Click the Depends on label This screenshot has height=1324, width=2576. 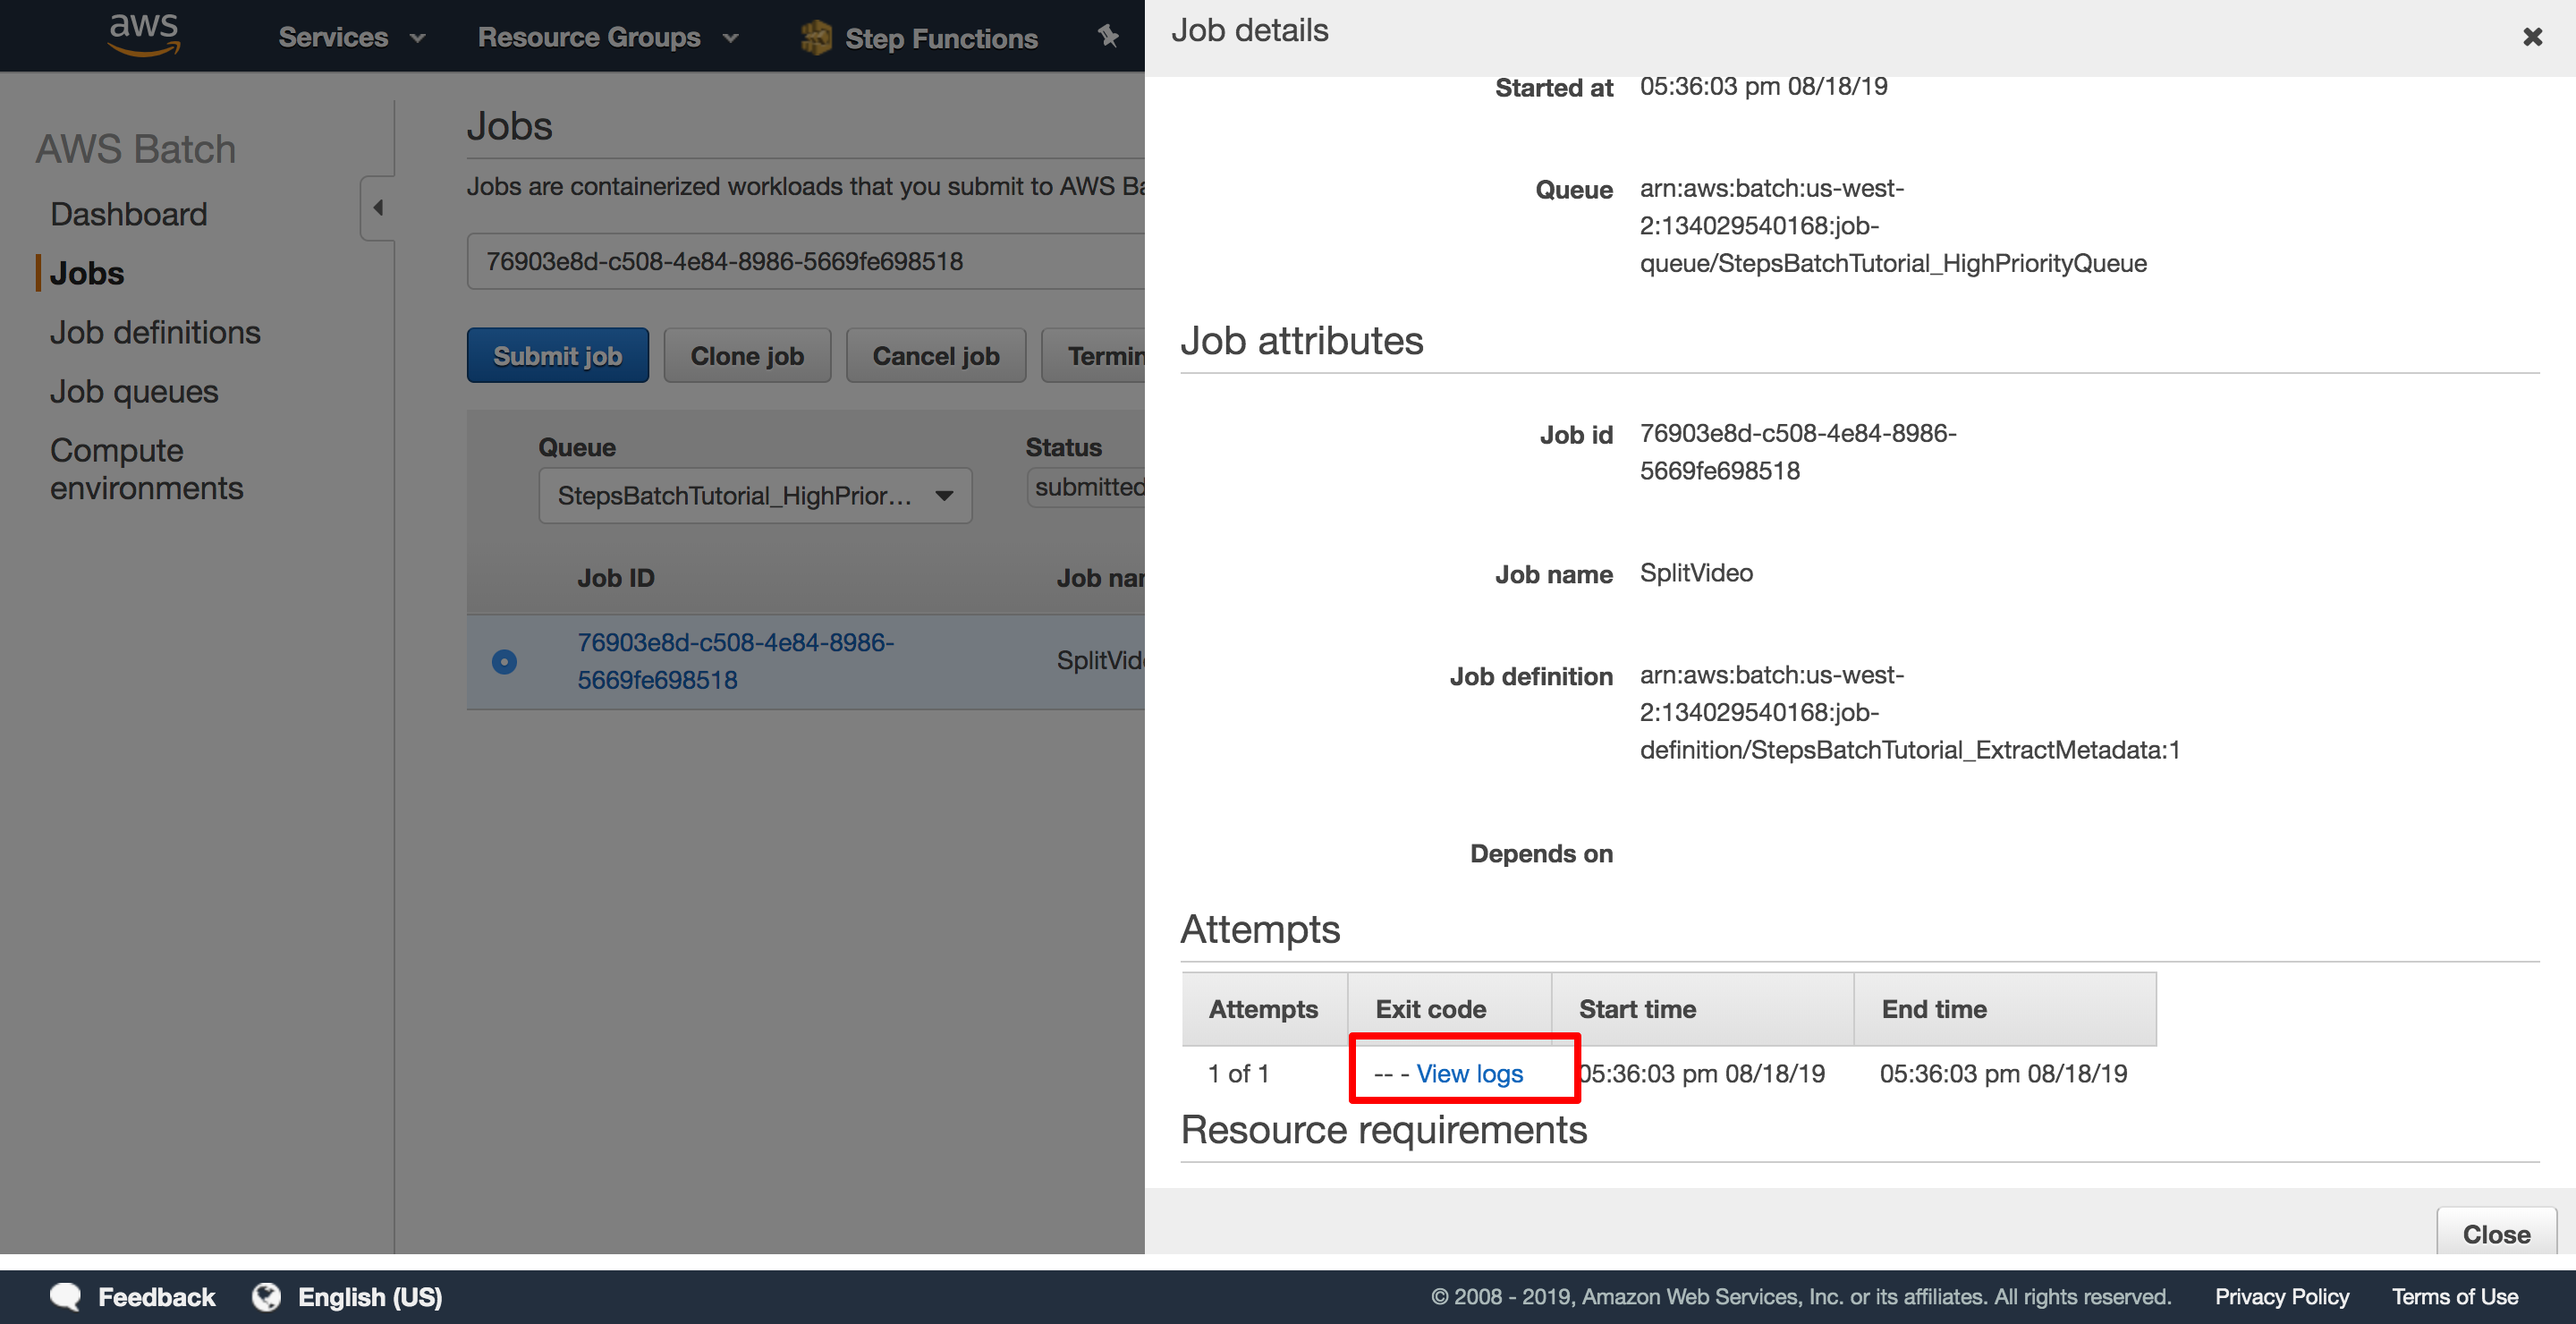click(x=1541, y=854)
